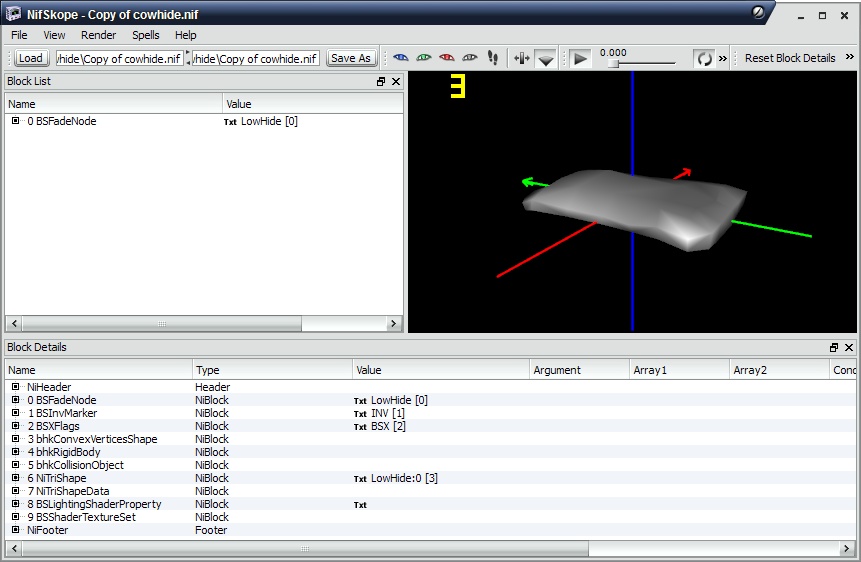Click Block Details Type column header
Viewport: 861px width, 562px height.
[272, 370]
